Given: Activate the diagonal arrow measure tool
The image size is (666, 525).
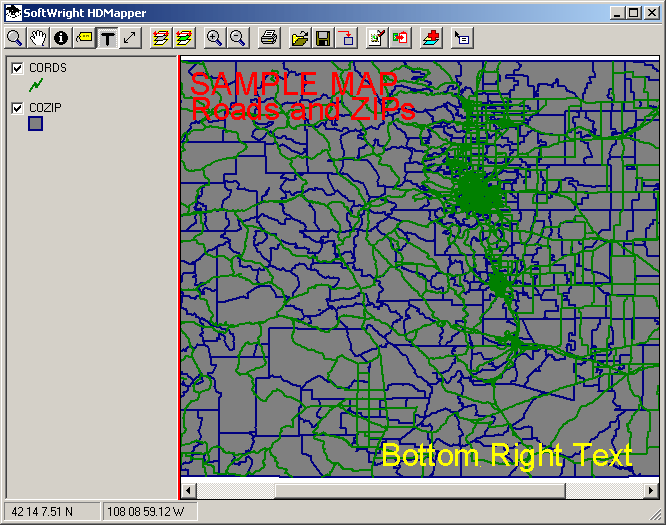Looking at the screenshot, I should (x=130, y=38).
